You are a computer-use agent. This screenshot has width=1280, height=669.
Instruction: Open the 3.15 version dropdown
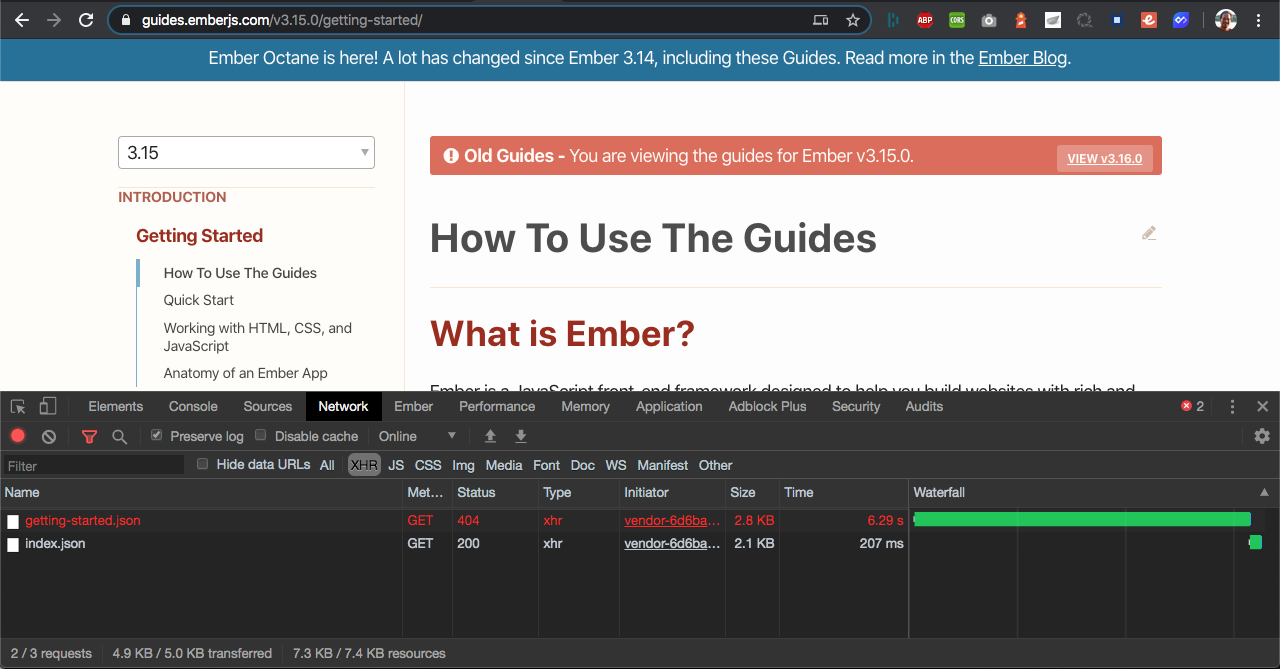click(246, 152)
